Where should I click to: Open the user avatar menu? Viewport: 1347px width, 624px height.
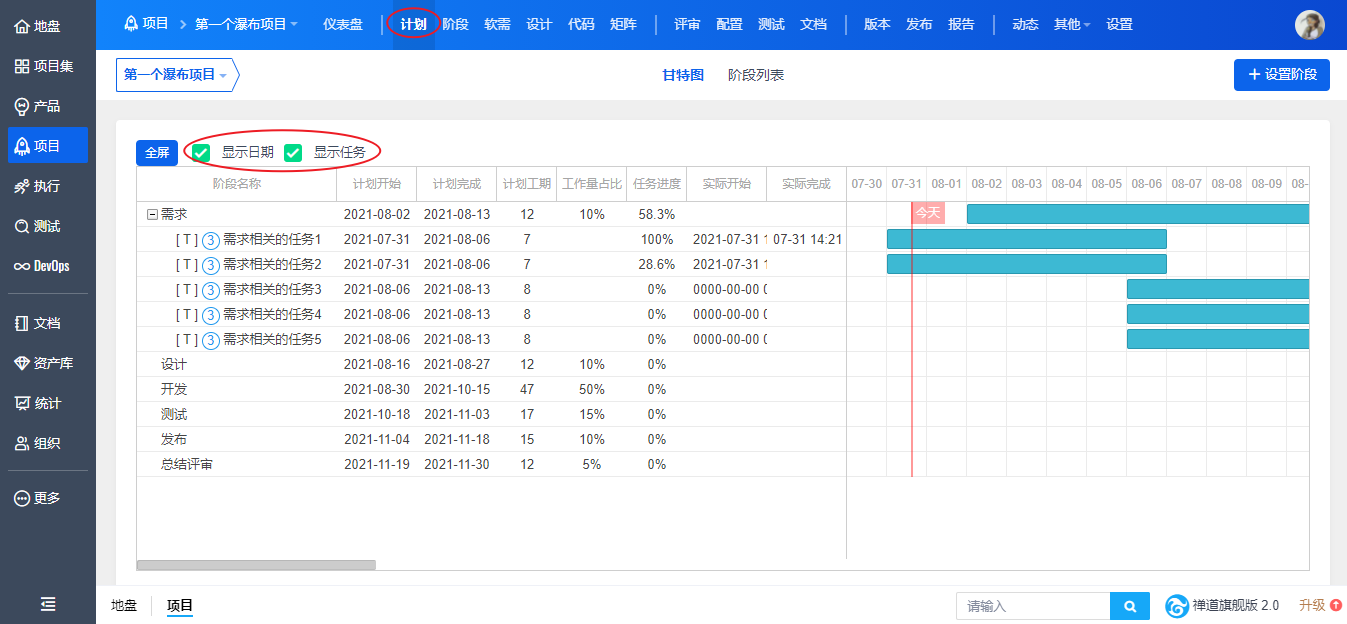point(1309,25)
